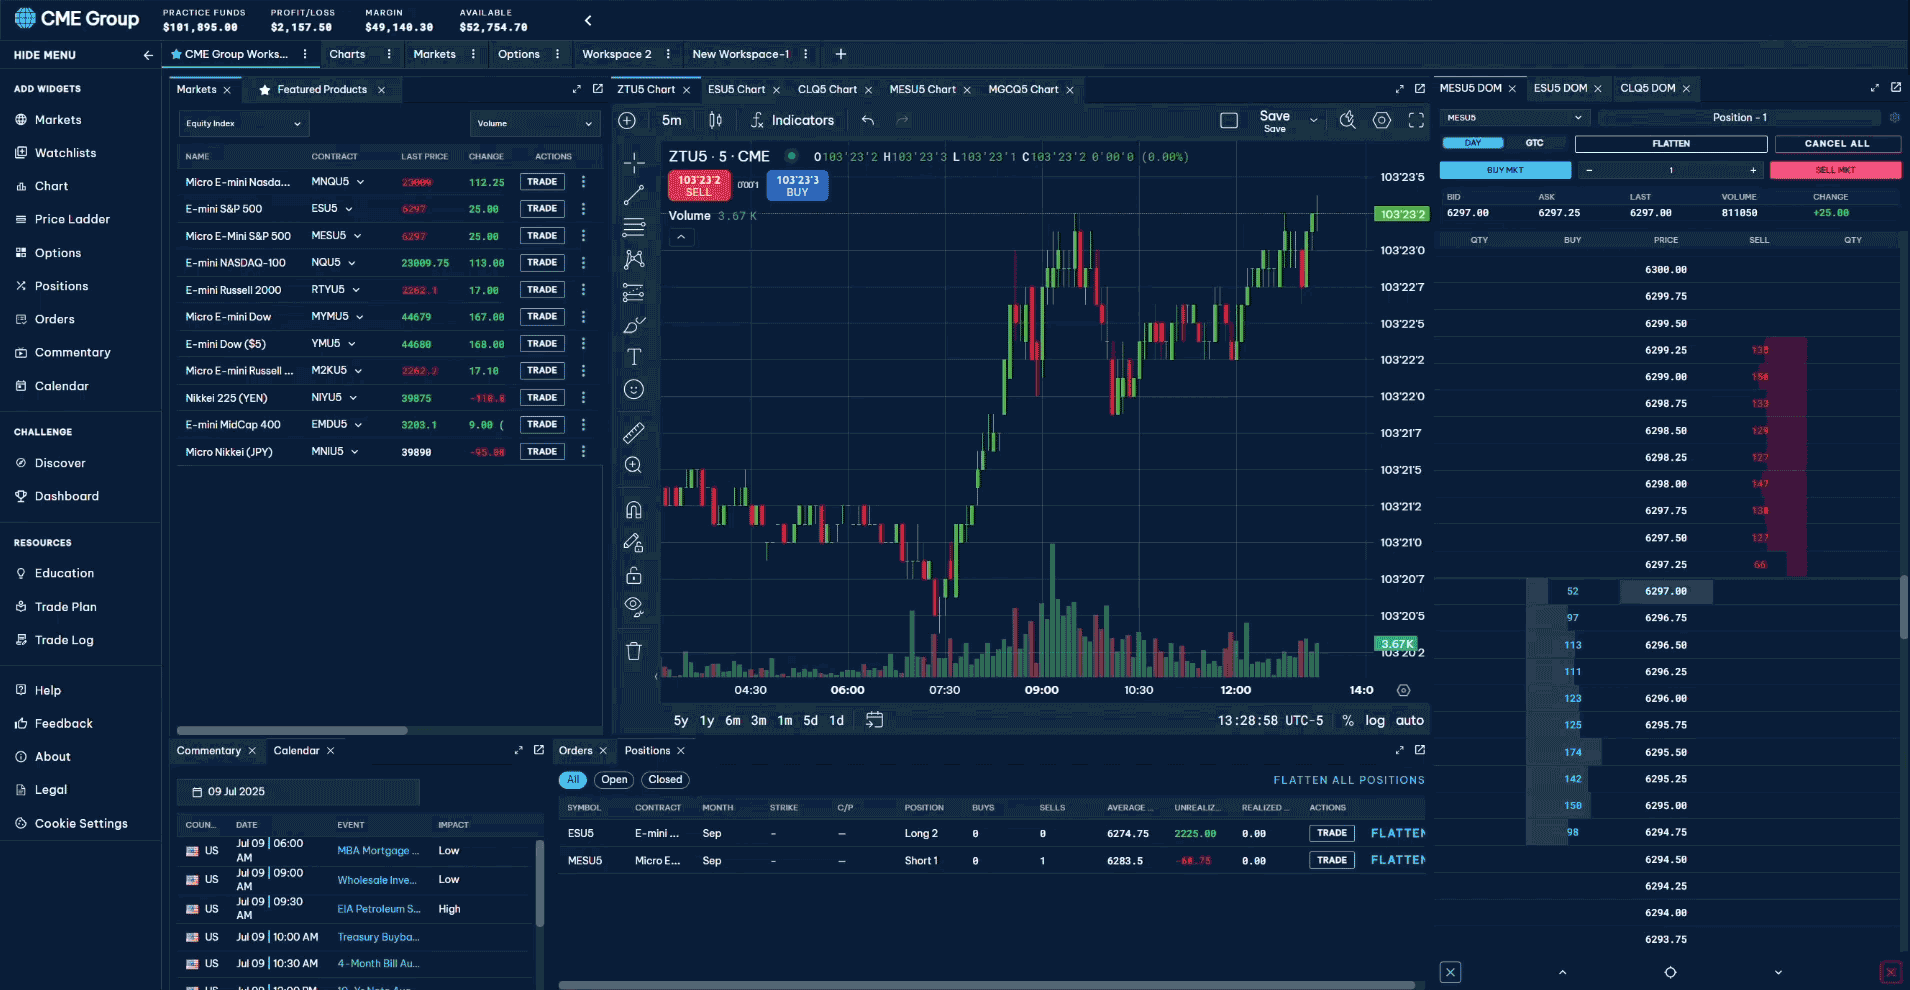Click the chart undo arrow
This screenshot has height=990, width=1910.
(868, 120)
